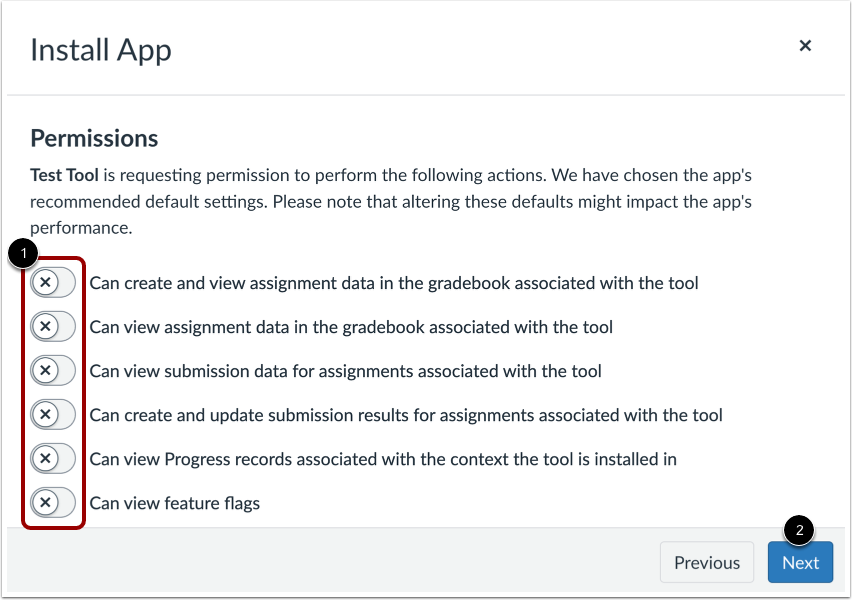The image size is (852, 600).
Task: Click the Next button
Action: pyautogui.click(x=800, y=562)
